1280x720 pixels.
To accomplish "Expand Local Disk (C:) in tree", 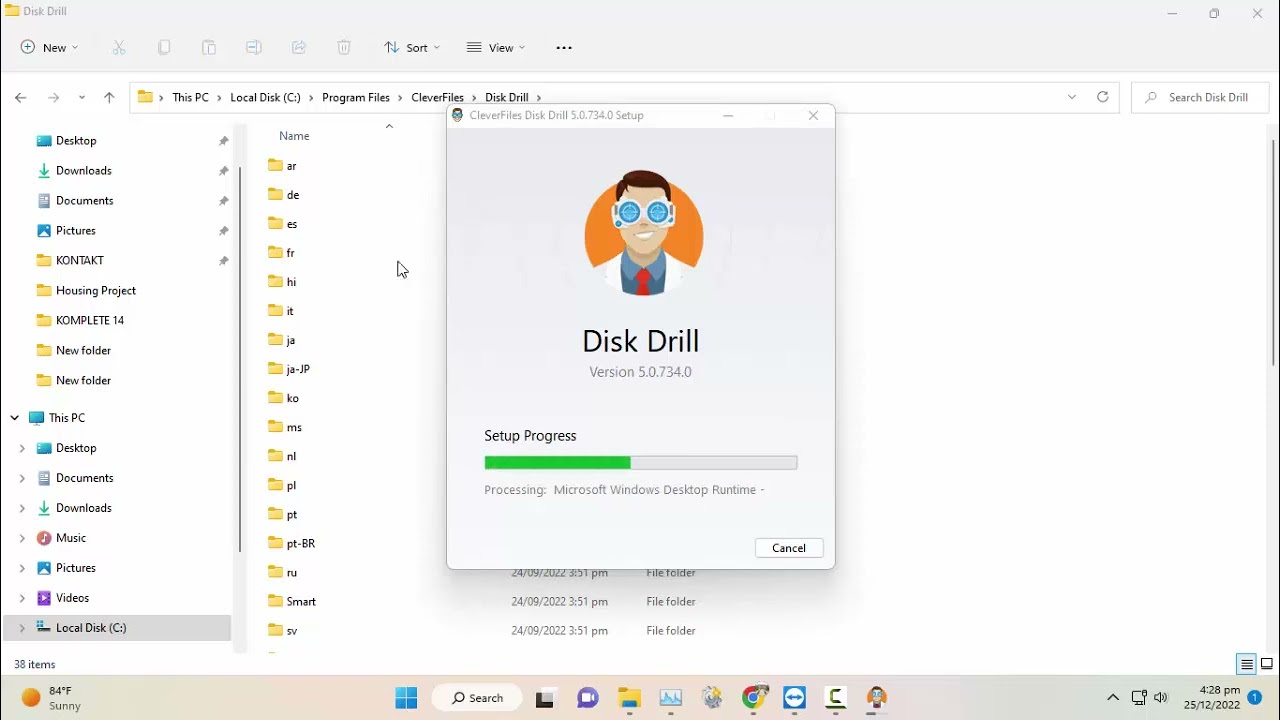I will coord(22,628).
